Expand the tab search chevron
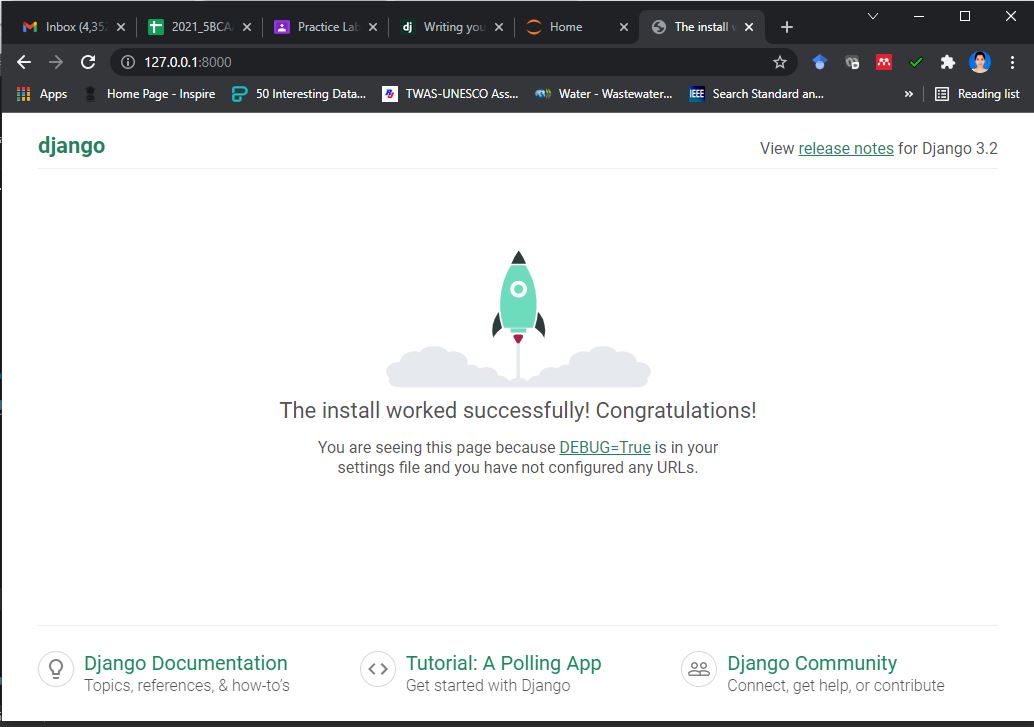Viewport: 1034px width, 727px height. coord(872,16)
